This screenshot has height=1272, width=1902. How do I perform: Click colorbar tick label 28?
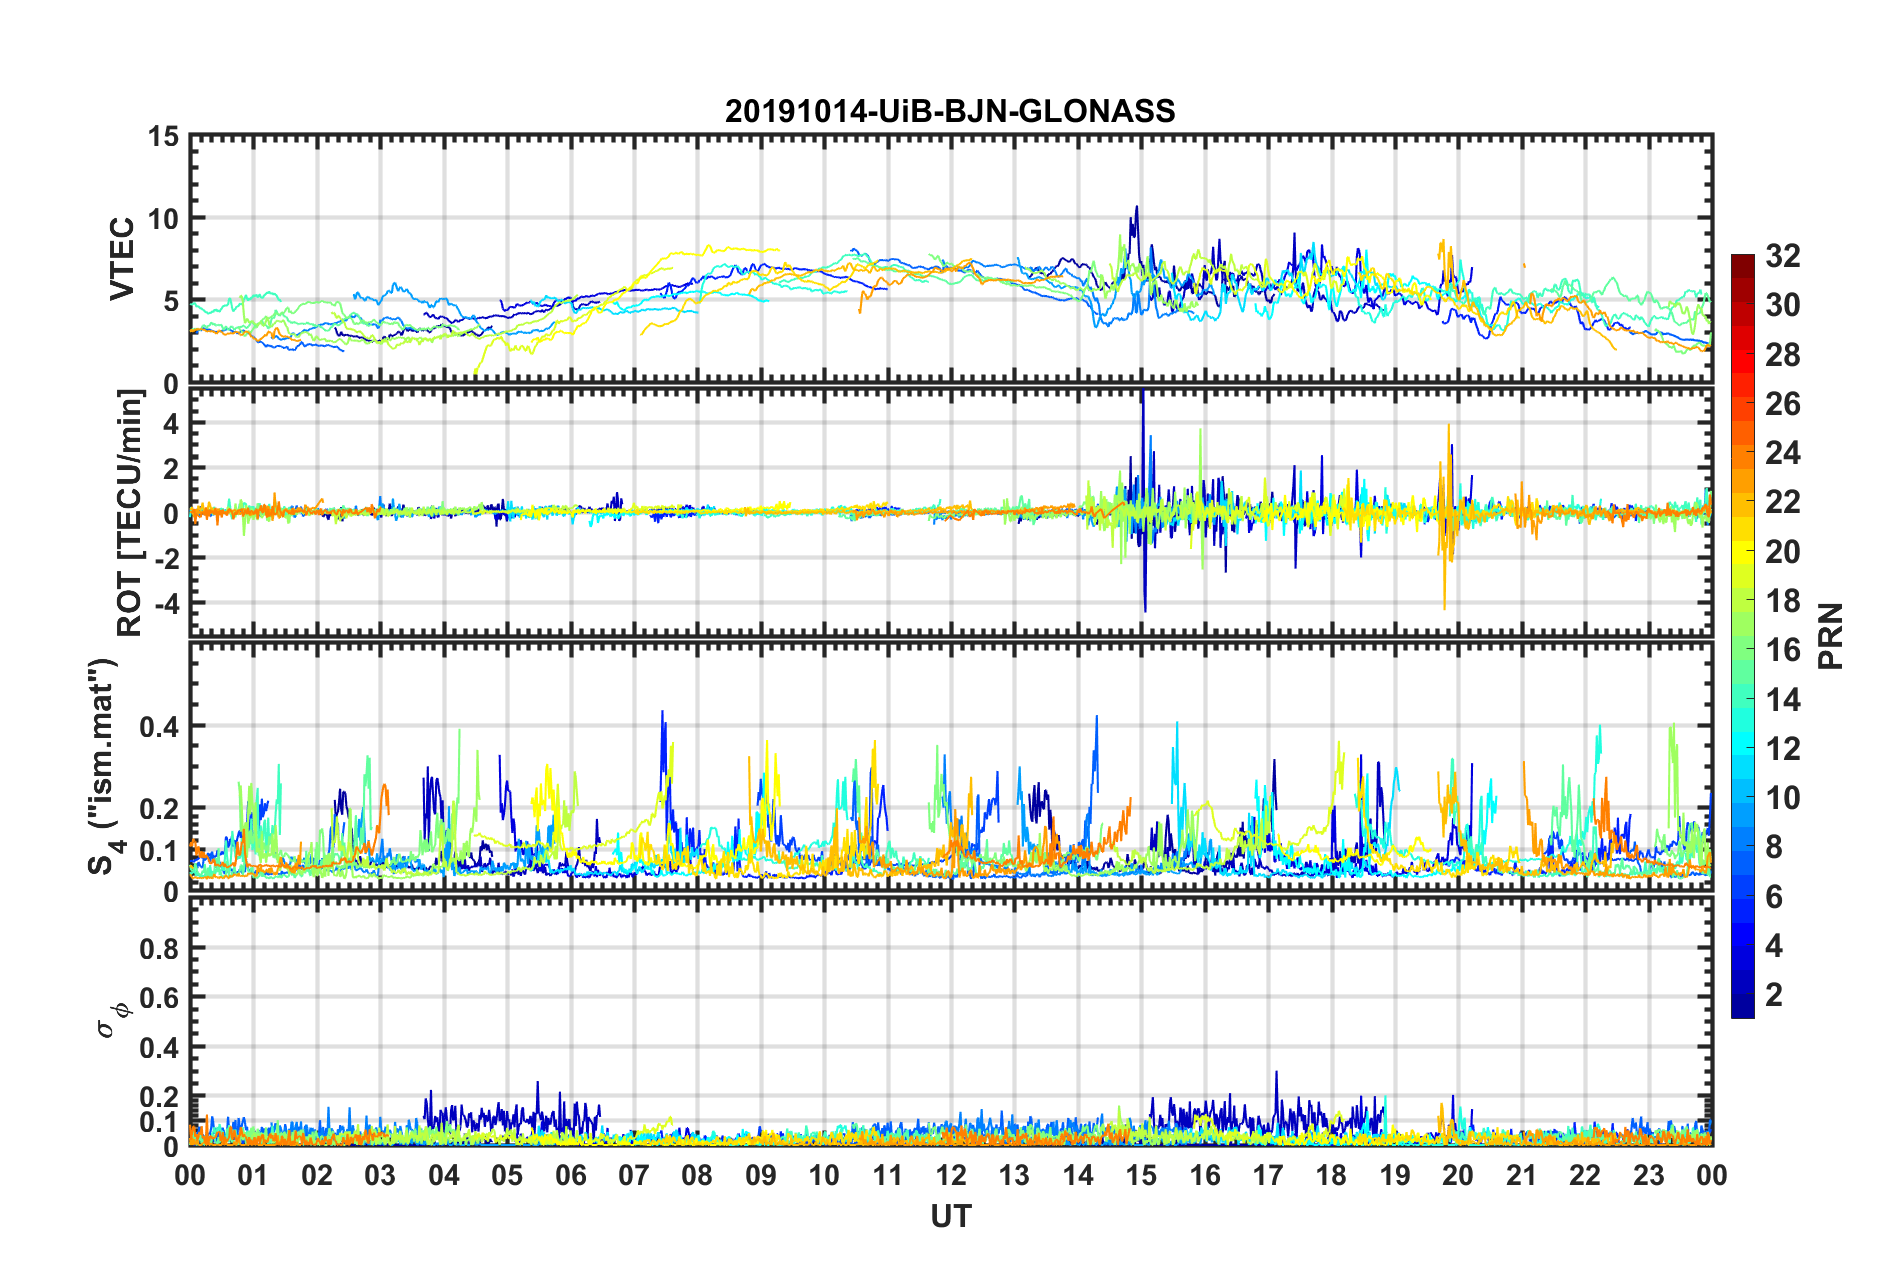click(x=1782, y=355)
